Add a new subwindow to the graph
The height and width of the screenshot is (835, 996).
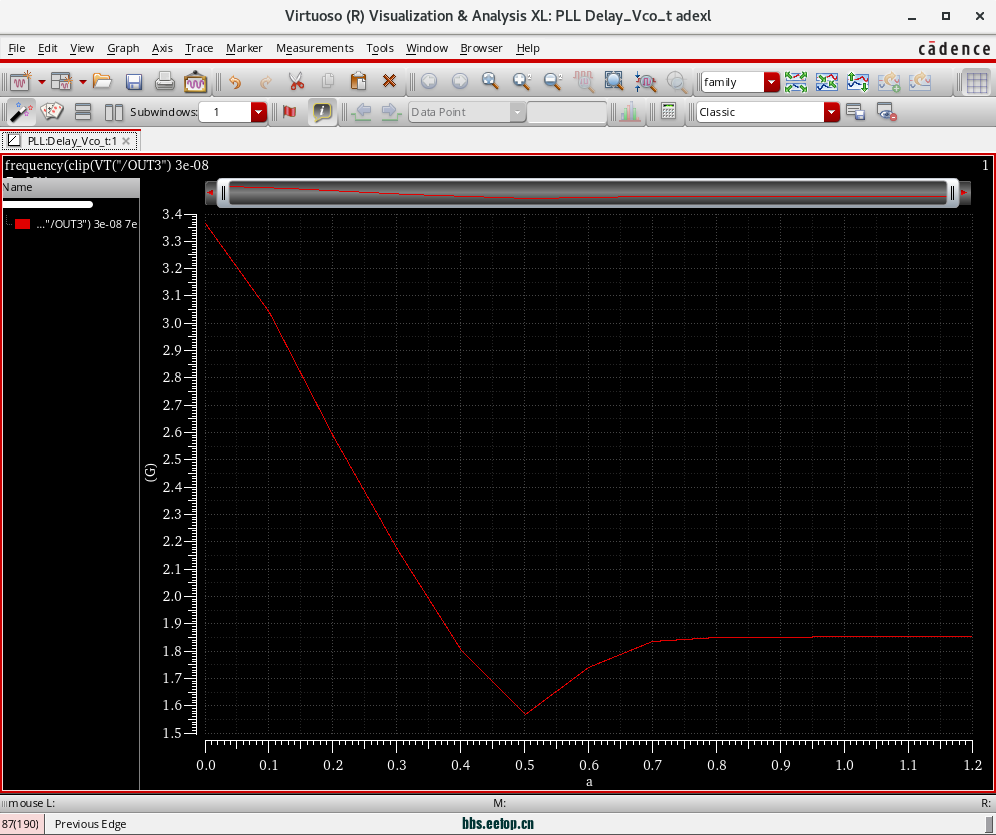pyautogui.click(x=62, y=81)
